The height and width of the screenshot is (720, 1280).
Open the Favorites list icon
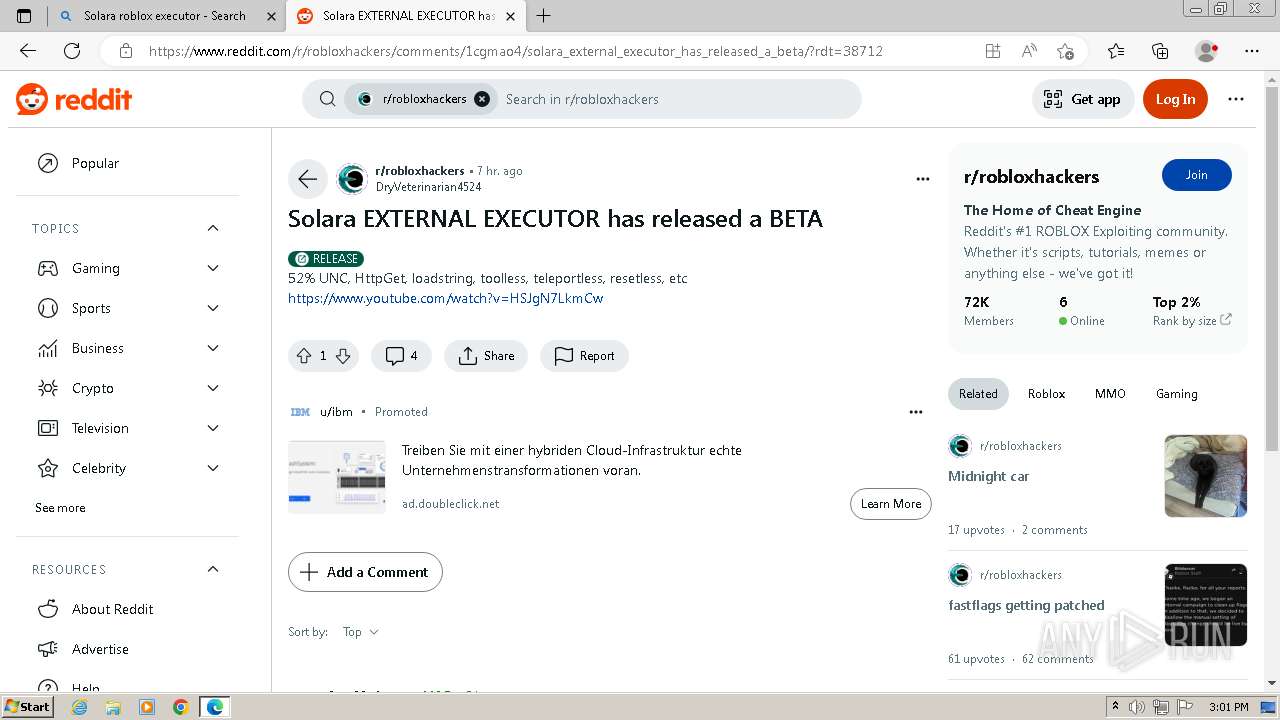pyautogui.click(x=1116, y=51)
